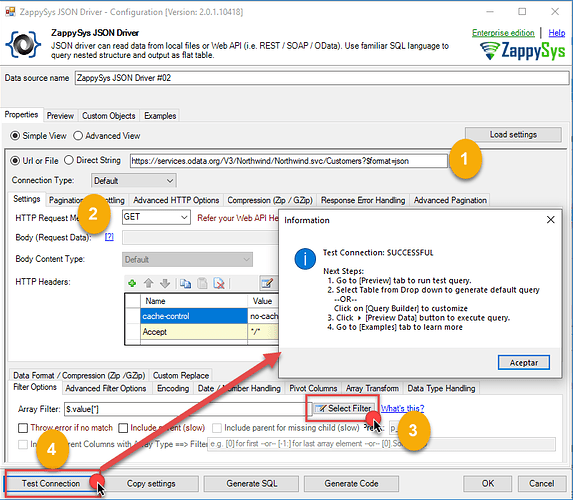573x500 pixels.
Task: Toggle the Include parent (slow) checkbox
Action: pos(123,428)
